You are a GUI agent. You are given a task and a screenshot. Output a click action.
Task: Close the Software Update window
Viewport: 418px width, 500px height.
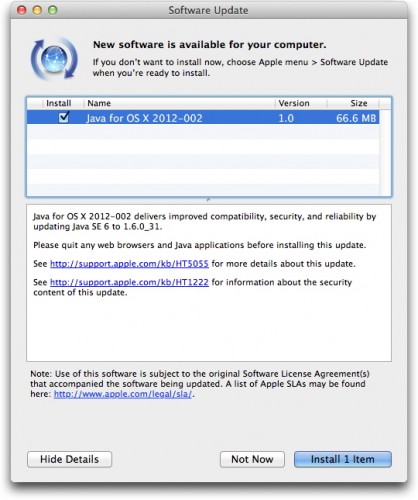pyautogui.click(x=22, y=10)
